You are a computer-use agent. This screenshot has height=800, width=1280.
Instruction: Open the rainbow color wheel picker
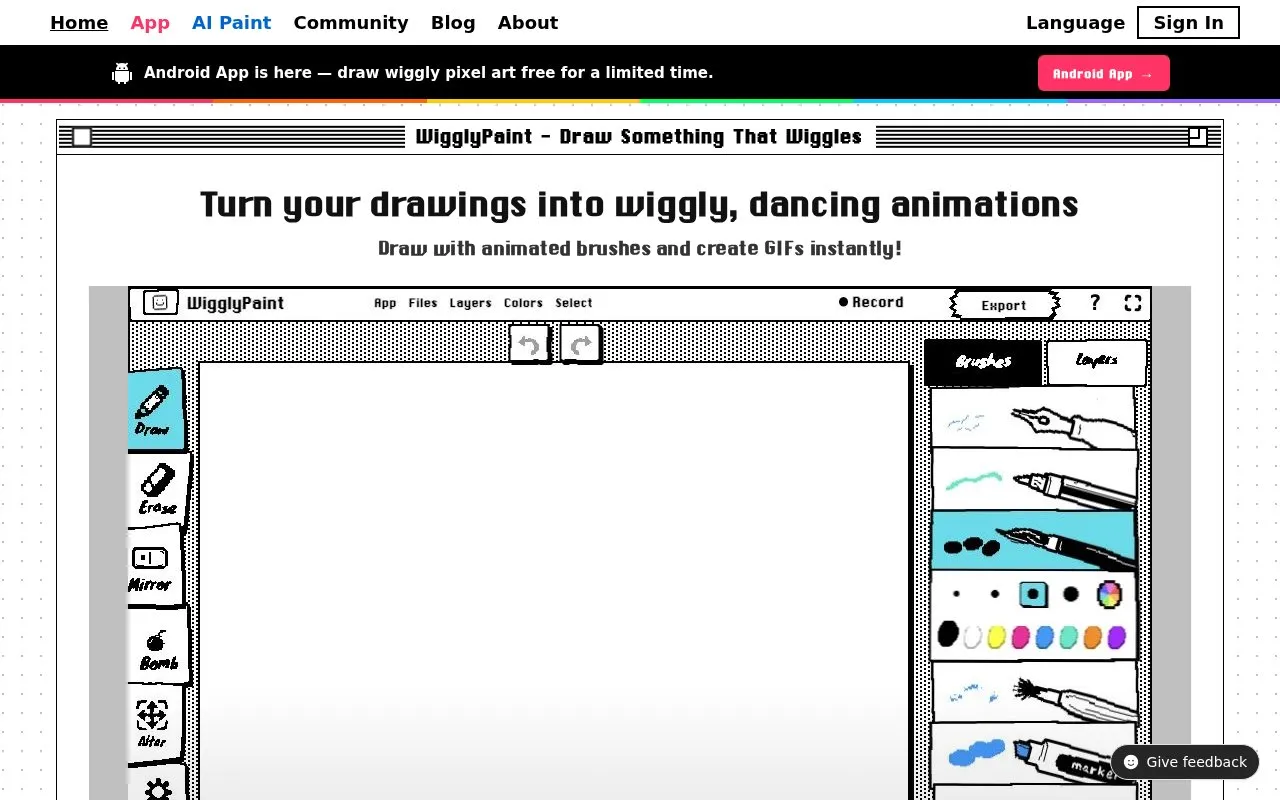click(1109, 595)
